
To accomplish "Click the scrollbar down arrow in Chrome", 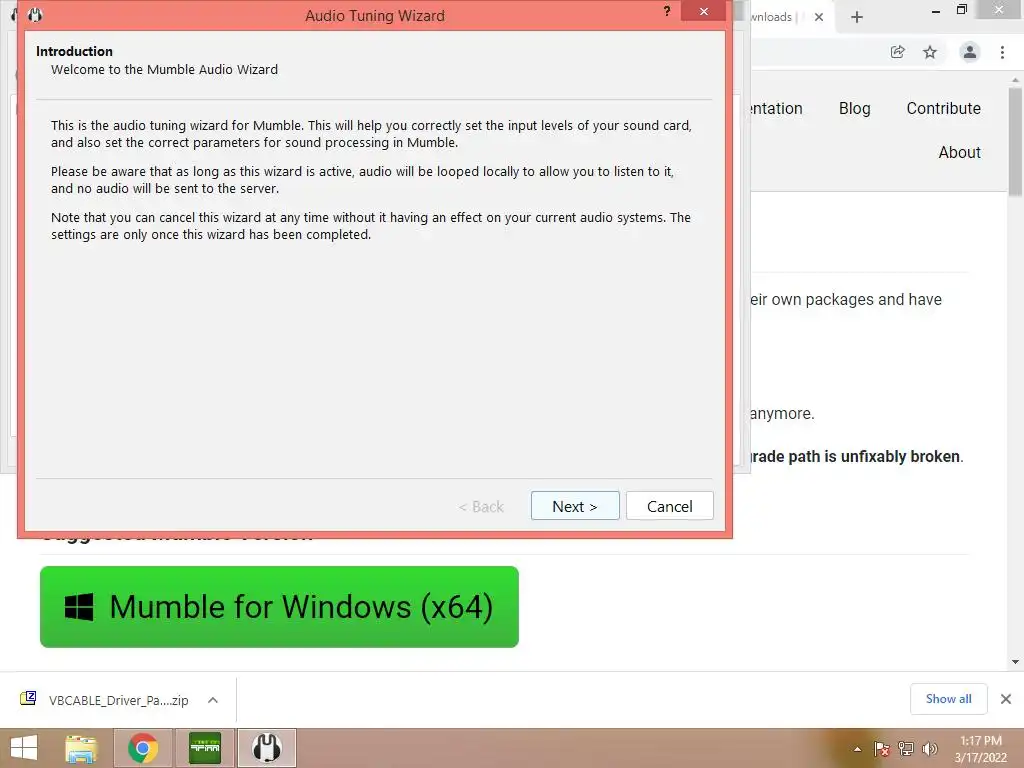I will (1015, 662).
